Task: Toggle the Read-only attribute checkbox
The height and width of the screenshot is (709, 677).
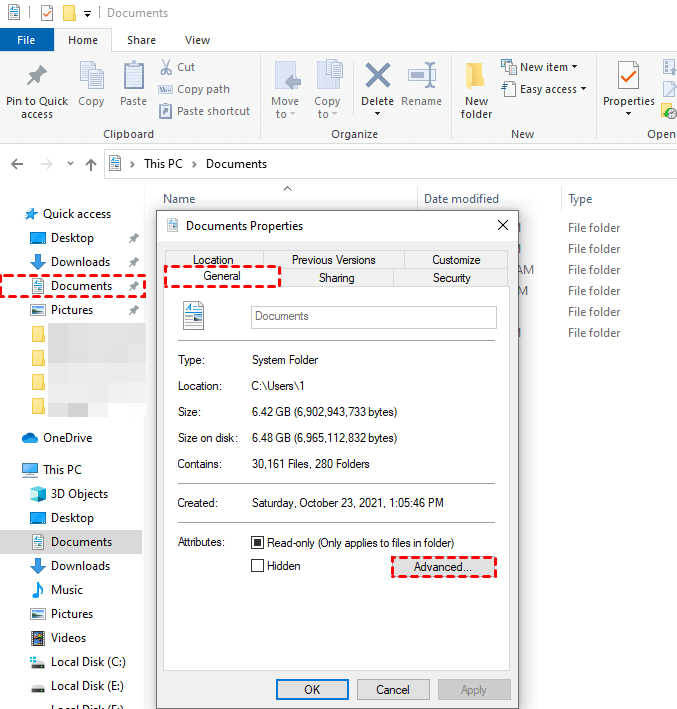Action: tap(257, 542)
